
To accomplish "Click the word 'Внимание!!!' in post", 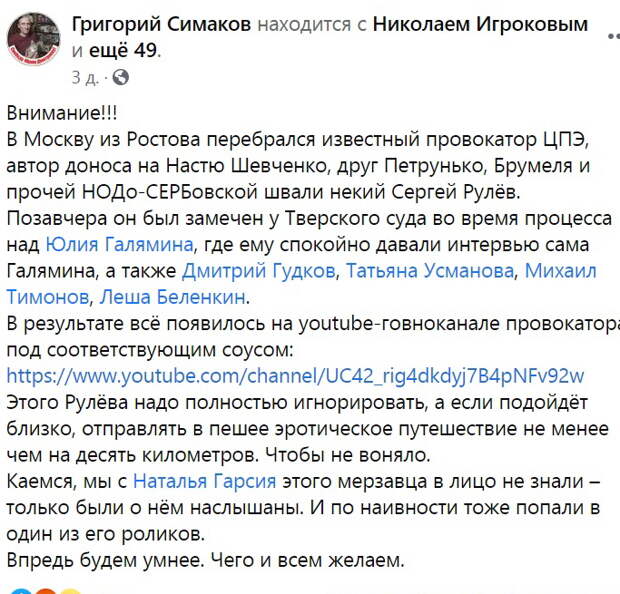I will [62, 113].
